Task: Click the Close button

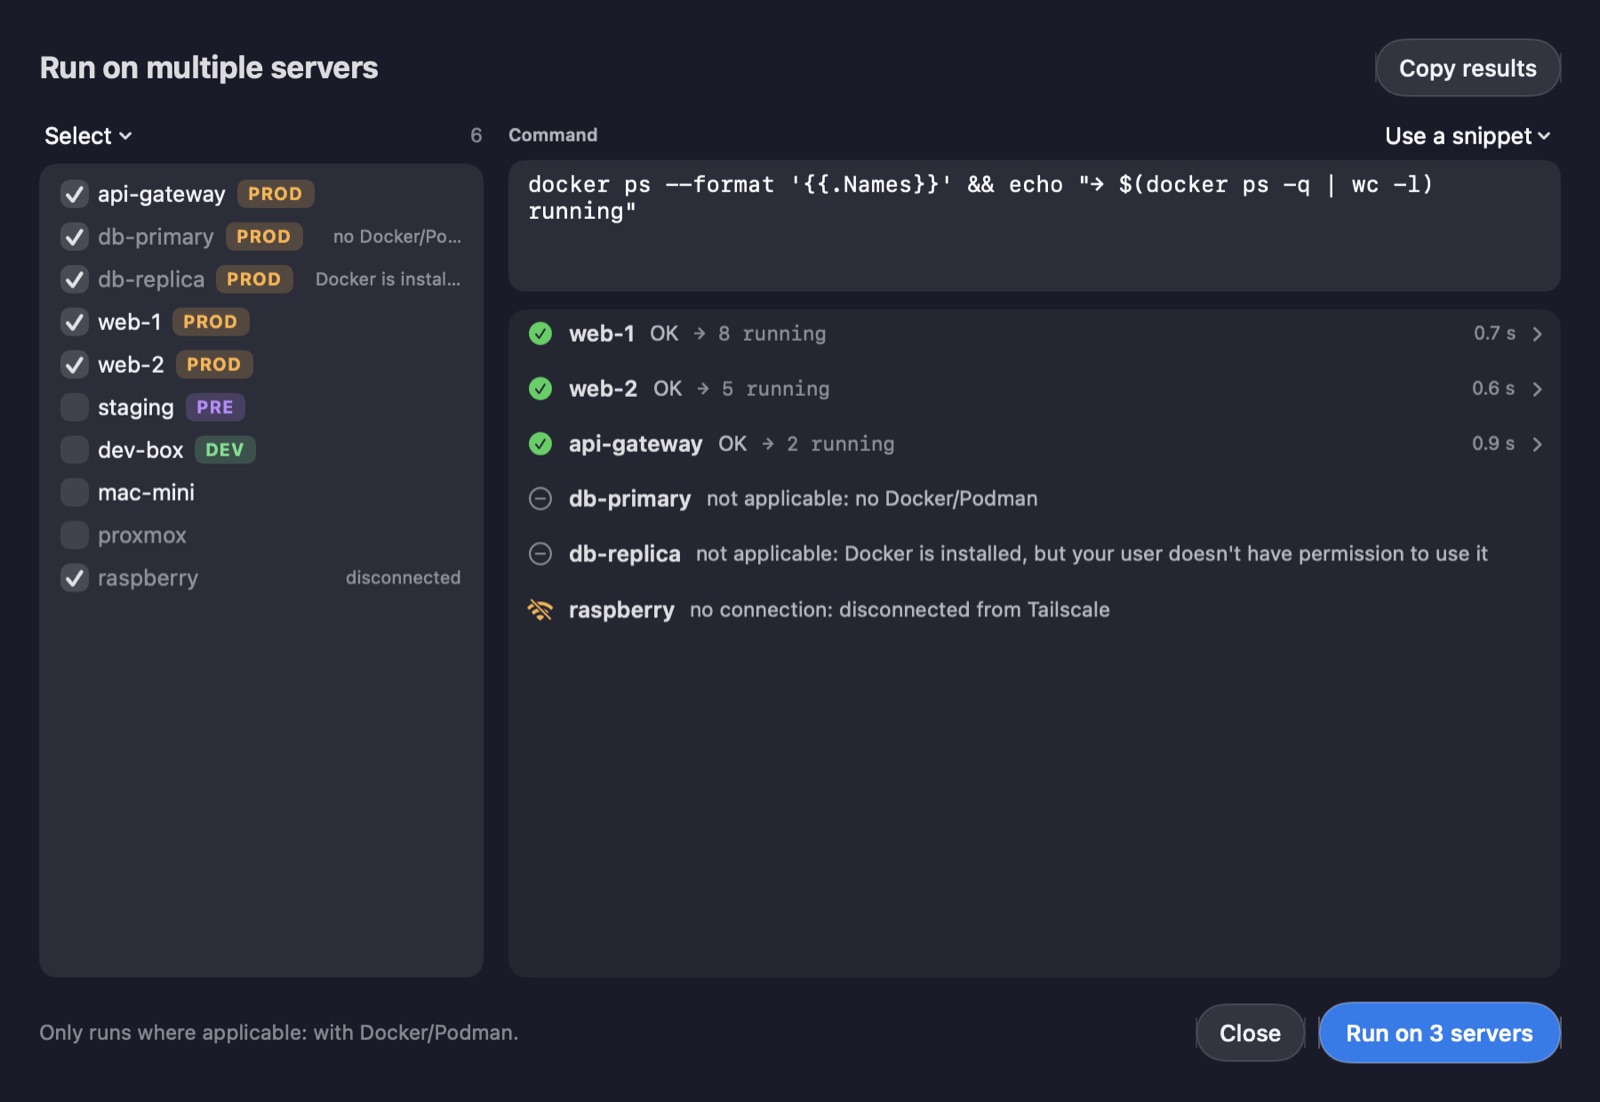Action: pos(1250,1033)
